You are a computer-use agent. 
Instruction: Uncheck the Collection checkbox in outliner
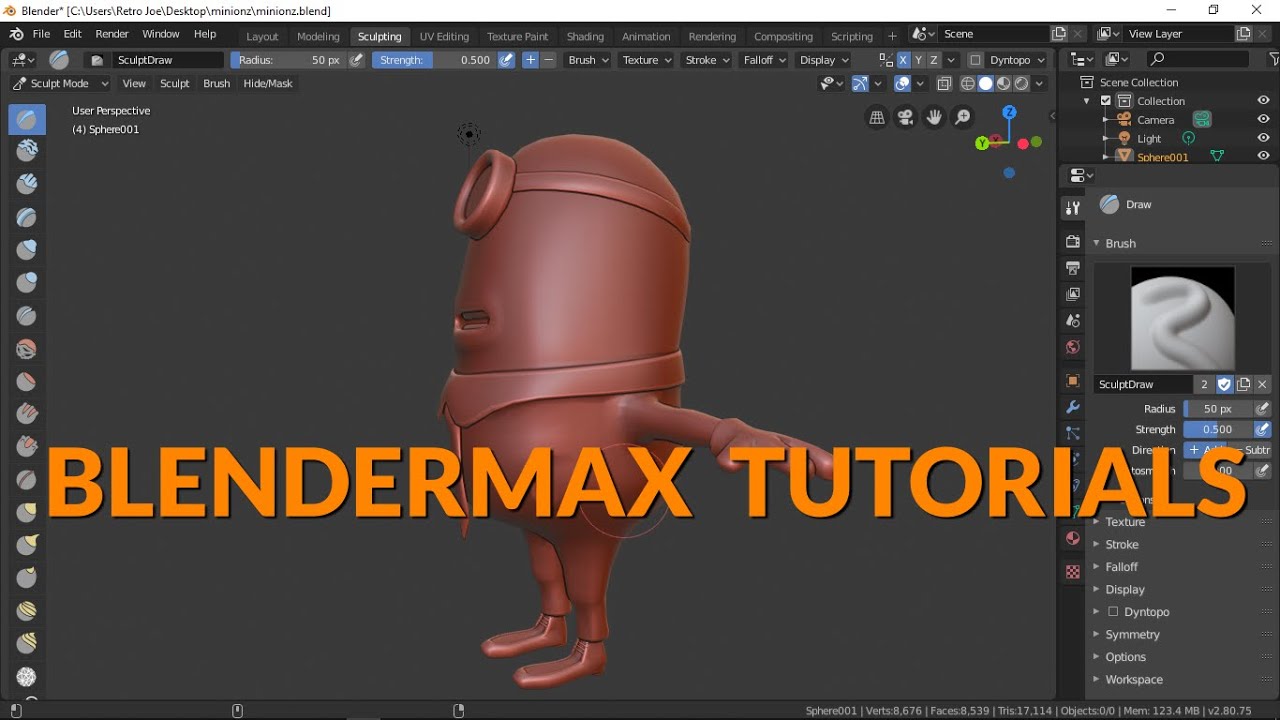pyautogui.click(x=1106, y=101)
